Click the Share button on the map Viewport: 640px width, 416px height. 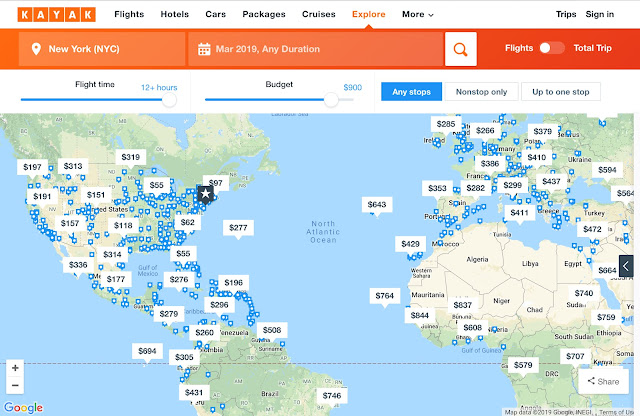point(603,381)
